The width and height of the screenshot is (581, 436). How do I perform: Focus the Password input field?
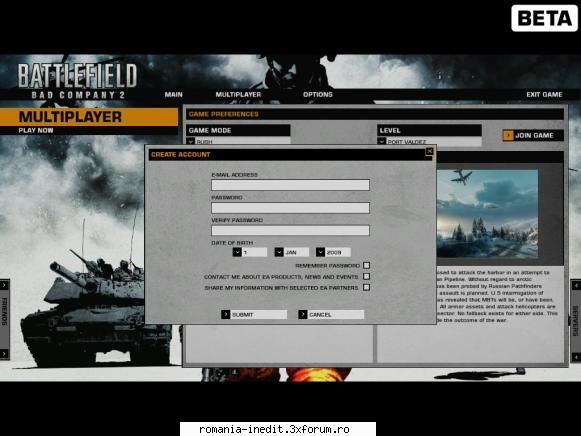point(290,207)
